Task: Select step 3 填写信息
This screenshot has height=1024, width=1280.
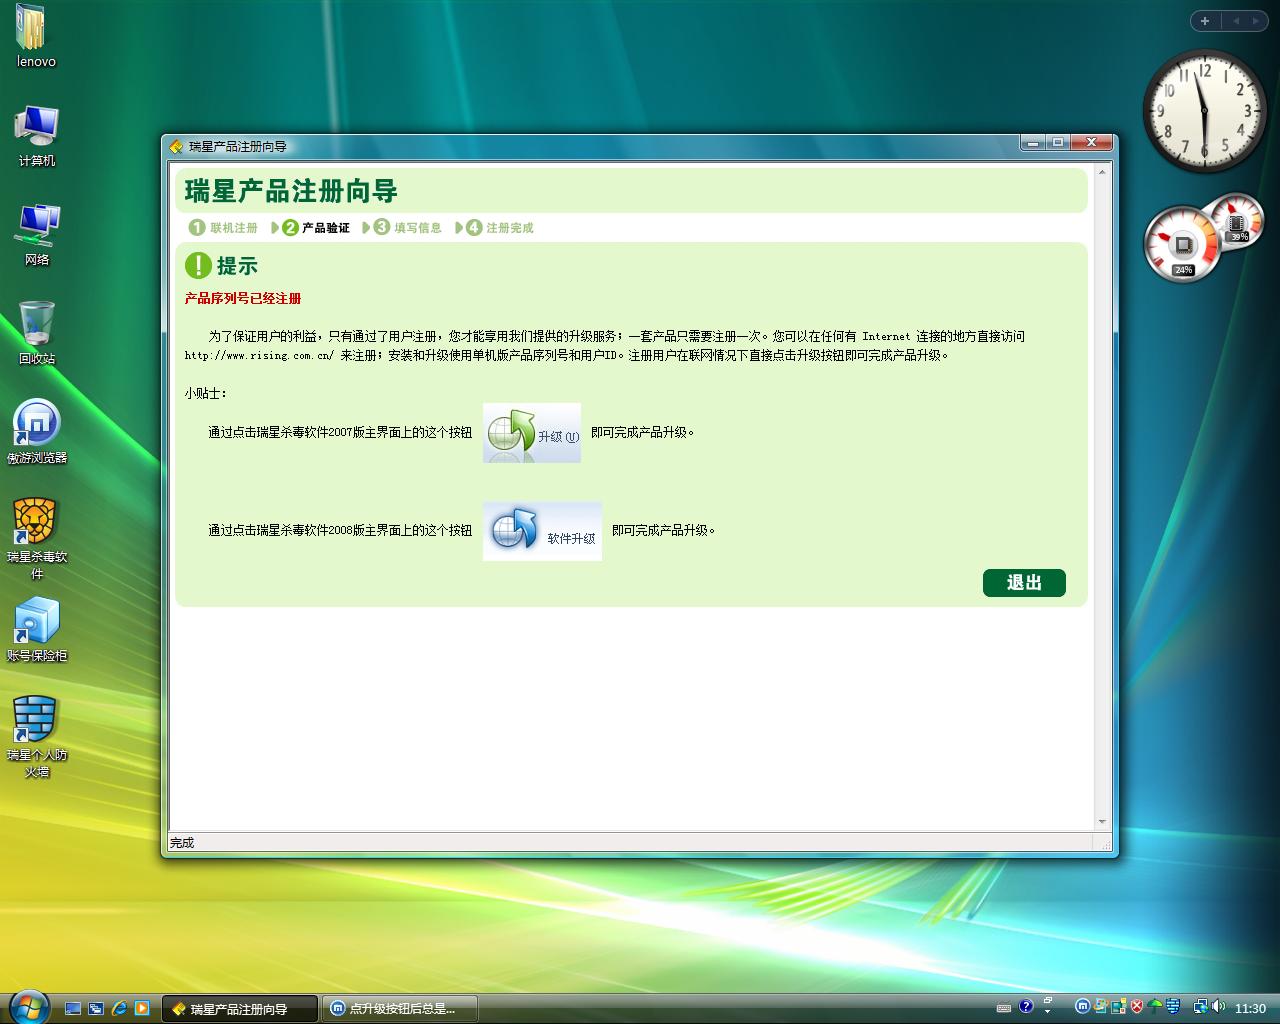Action: (408, 228)
